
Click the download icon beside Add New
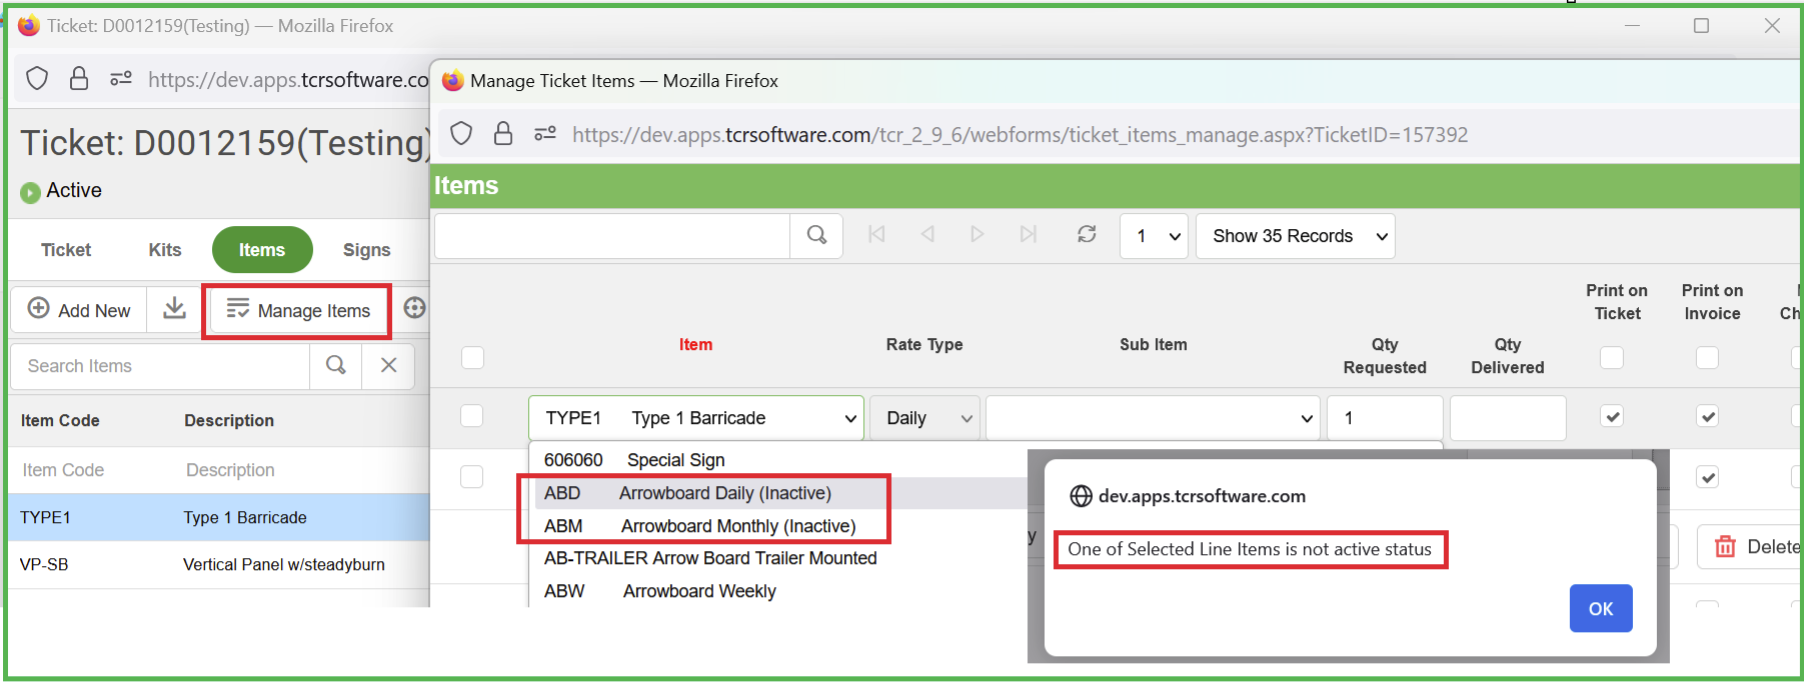click(175, 309)
